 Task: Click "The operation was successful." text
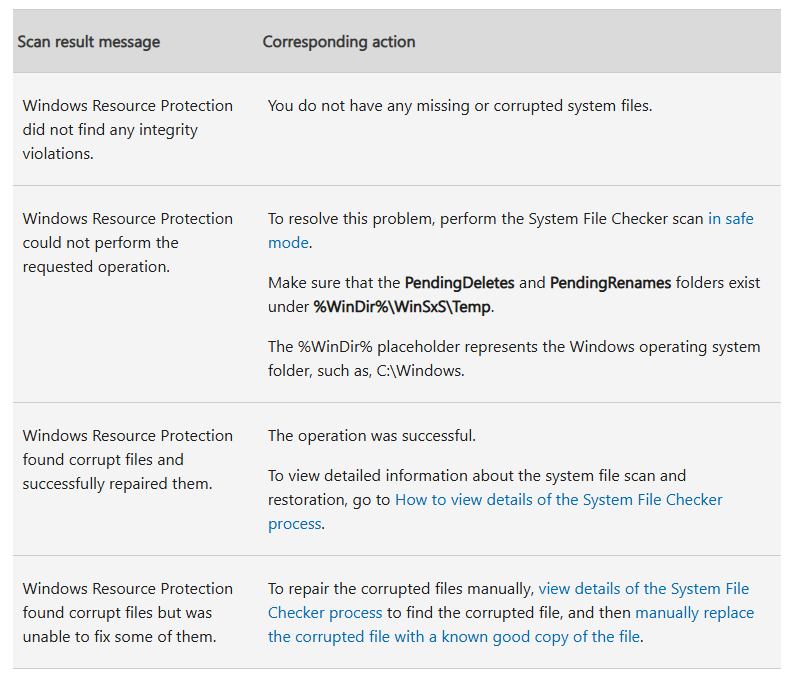371,436
